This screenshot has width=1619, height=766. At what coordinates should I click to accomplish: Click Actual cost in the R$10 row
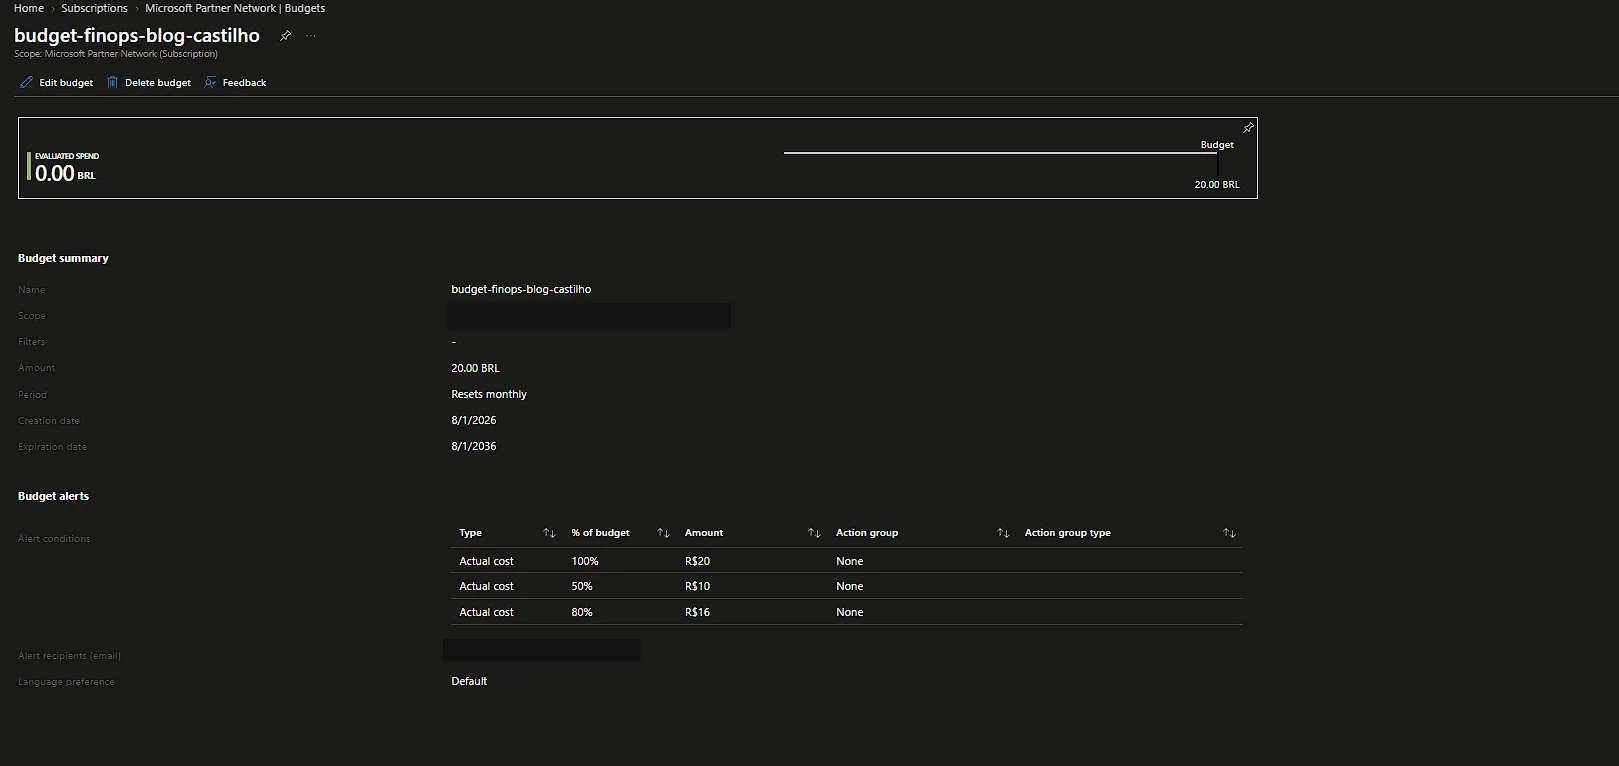[486, 586]
